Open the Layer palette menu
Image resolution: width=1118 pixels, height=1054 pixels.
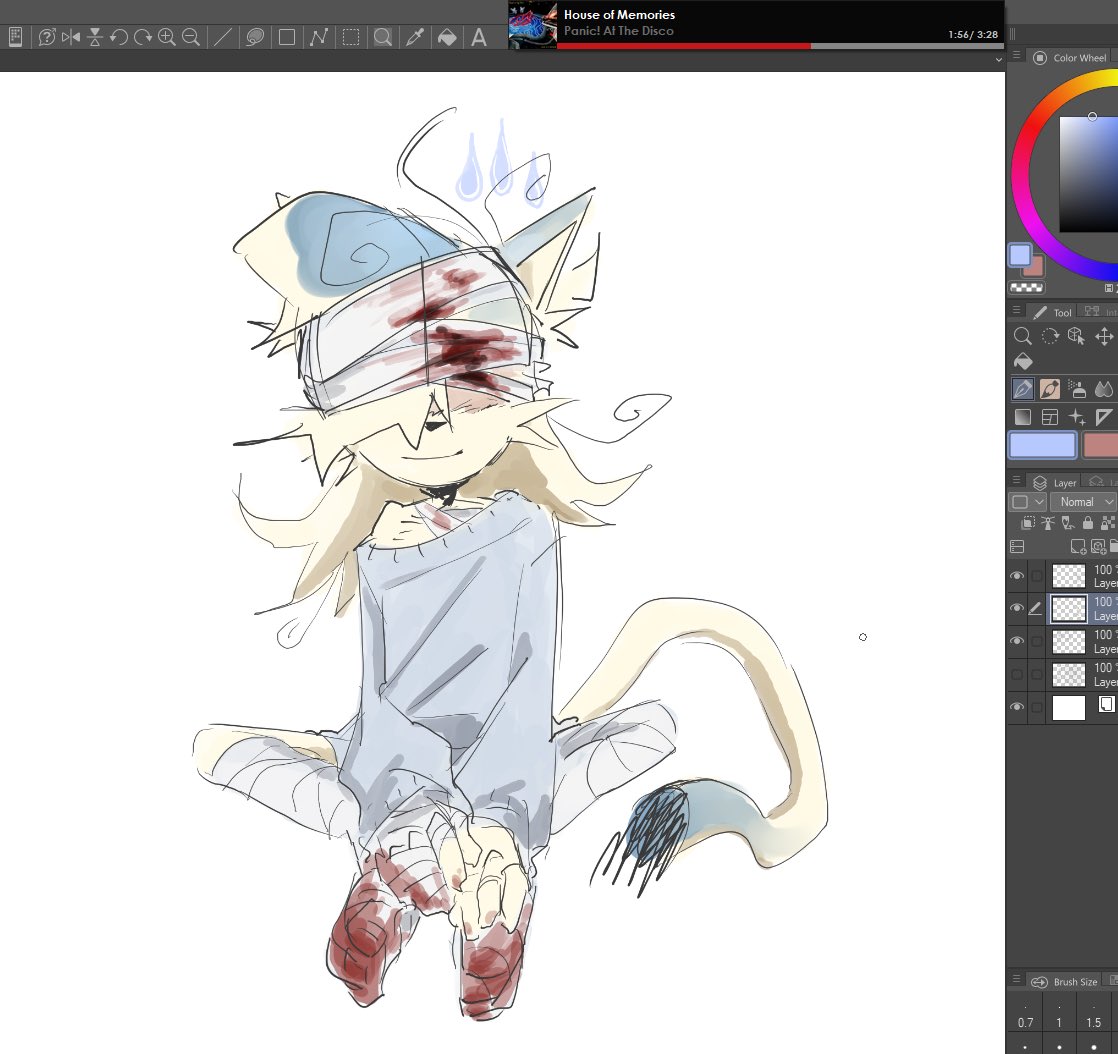[x=1017, y=480]
